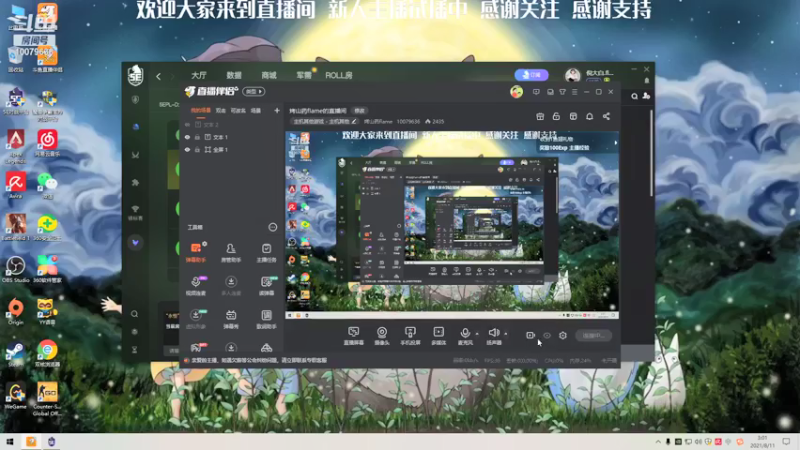Click 5E sidebar search magnifier icon

(135, 314)
